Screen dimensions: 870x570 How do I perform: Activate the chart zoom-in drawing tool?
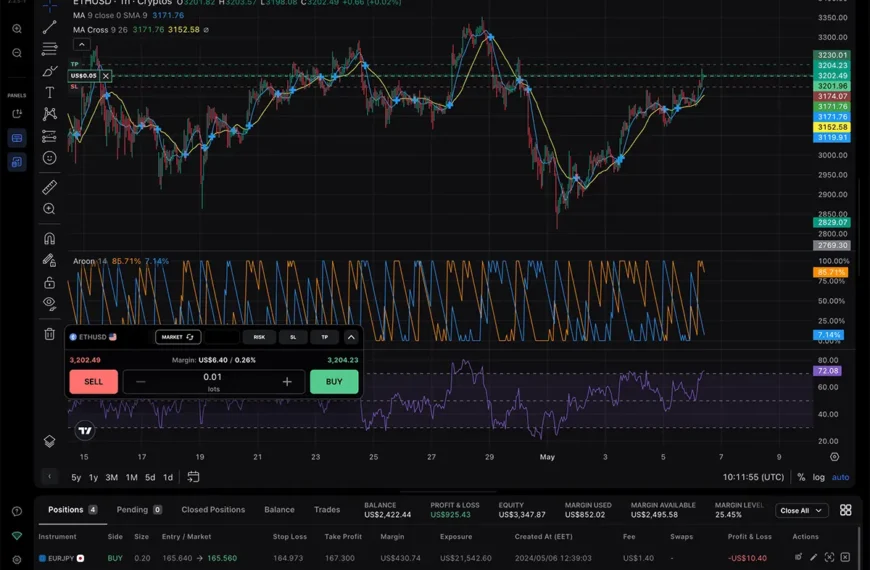(x=49, y=209)
